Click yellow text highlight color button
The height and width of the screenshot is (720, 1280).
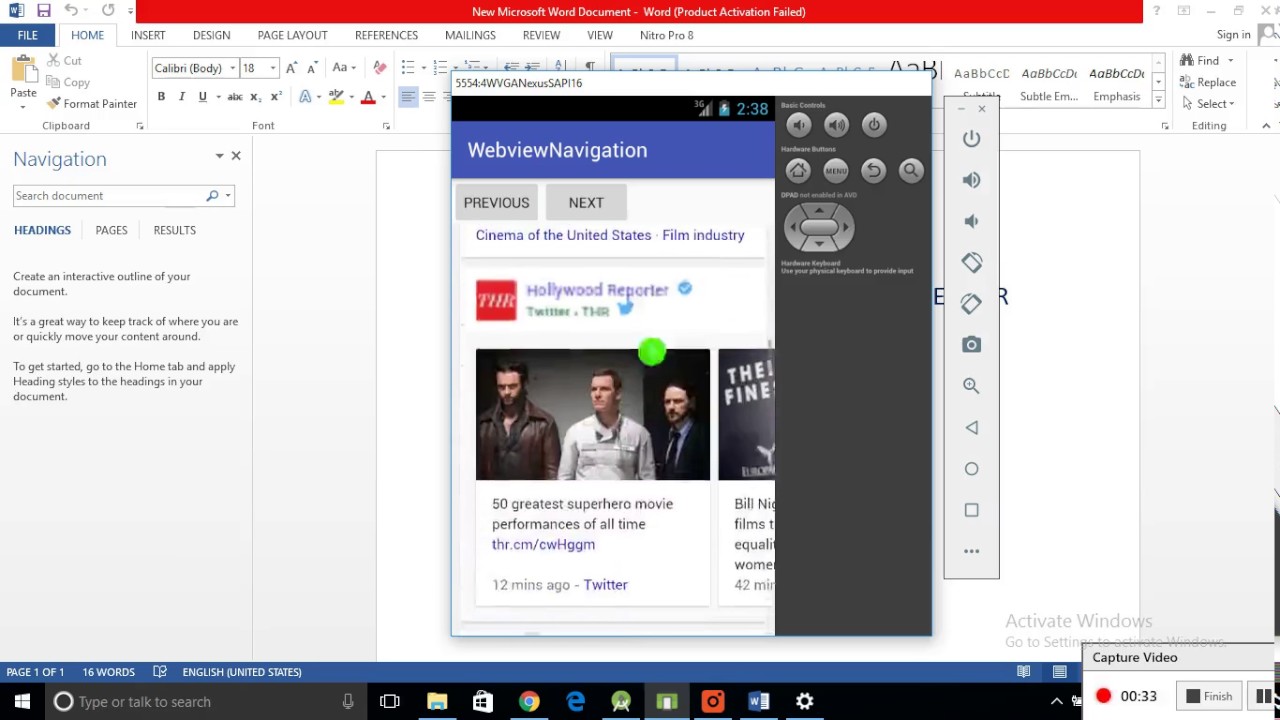pos(337,97)
